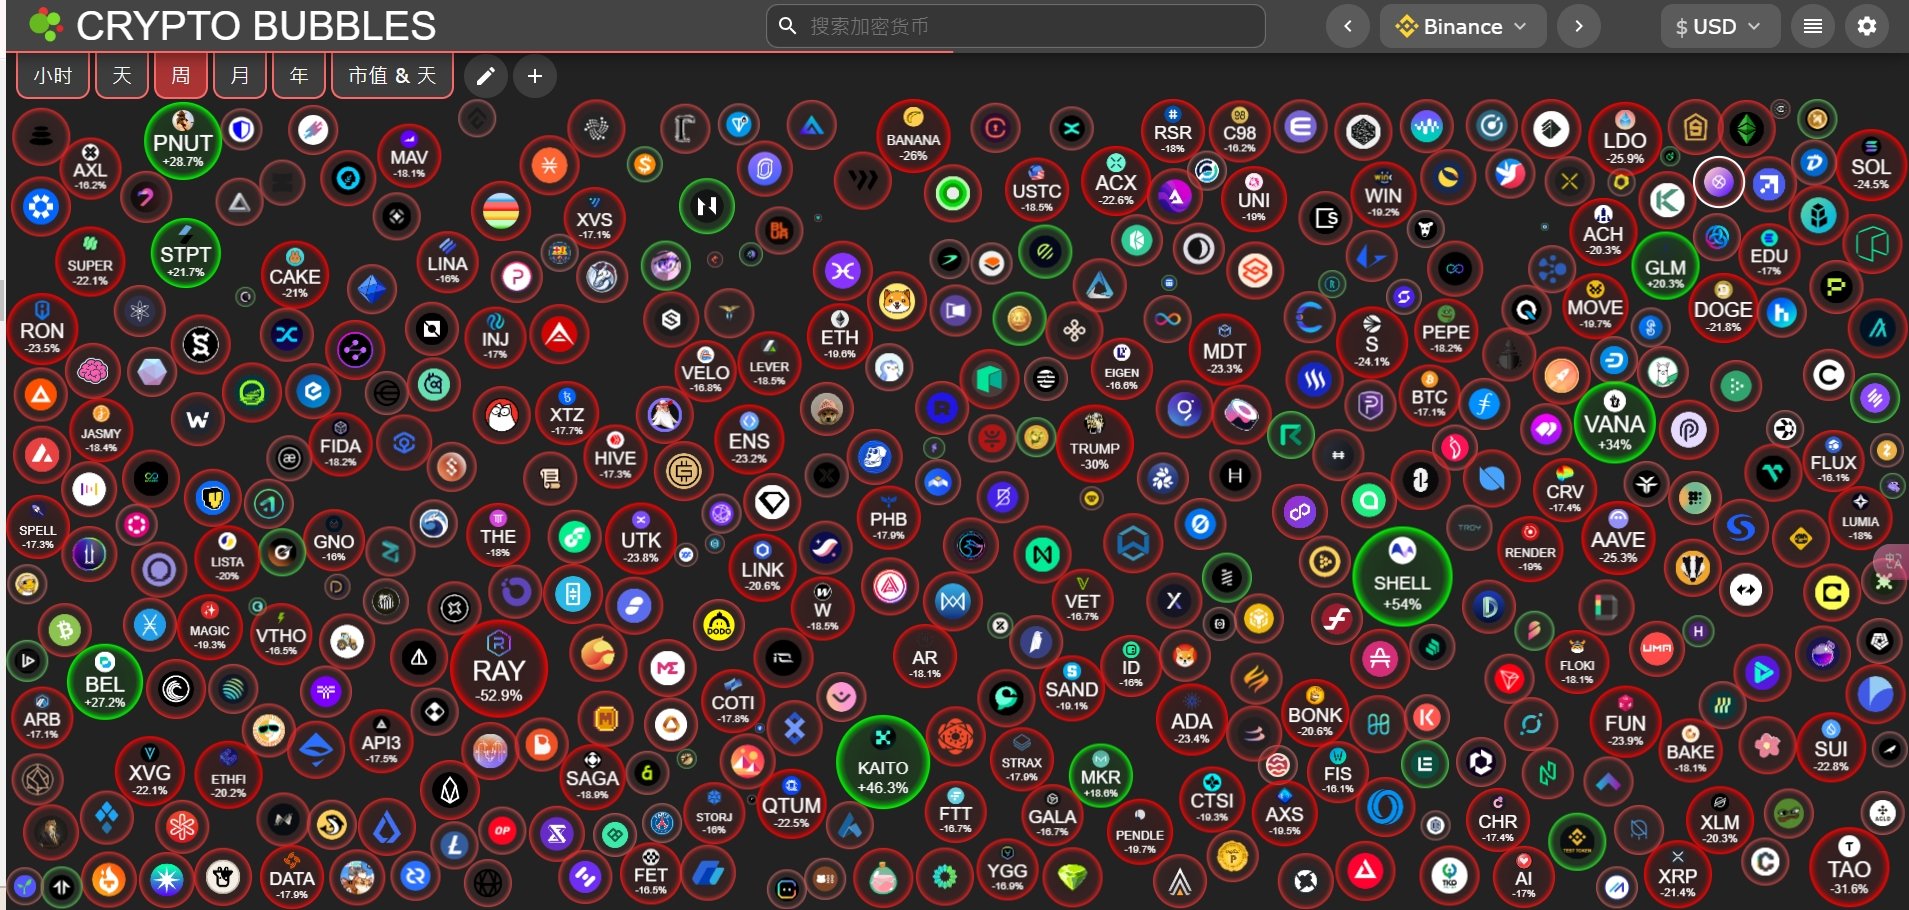Image resolution: width=1909 pixels, height=910 pixels.
Task: Click the cryptocurrency search field
Action: coord(1015,26)
